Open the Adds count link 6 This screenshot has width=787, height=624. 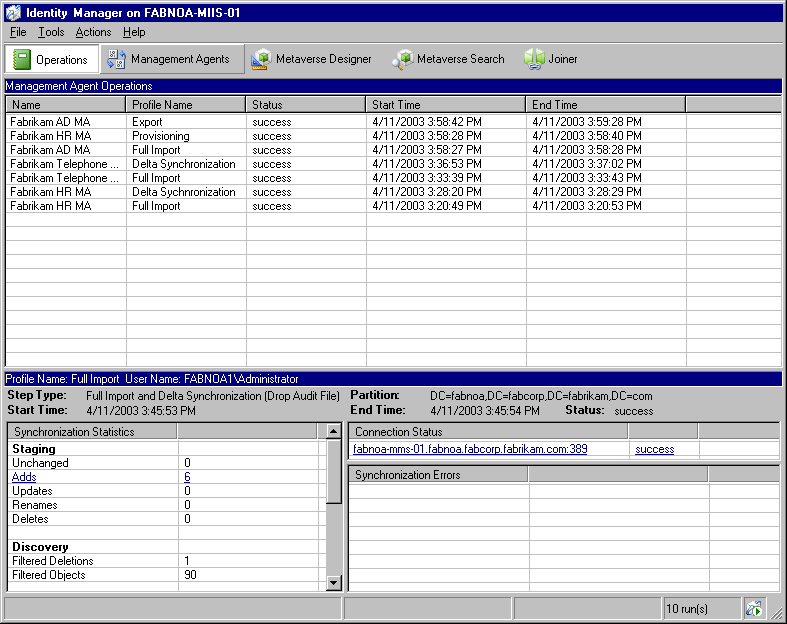[187, 477]
